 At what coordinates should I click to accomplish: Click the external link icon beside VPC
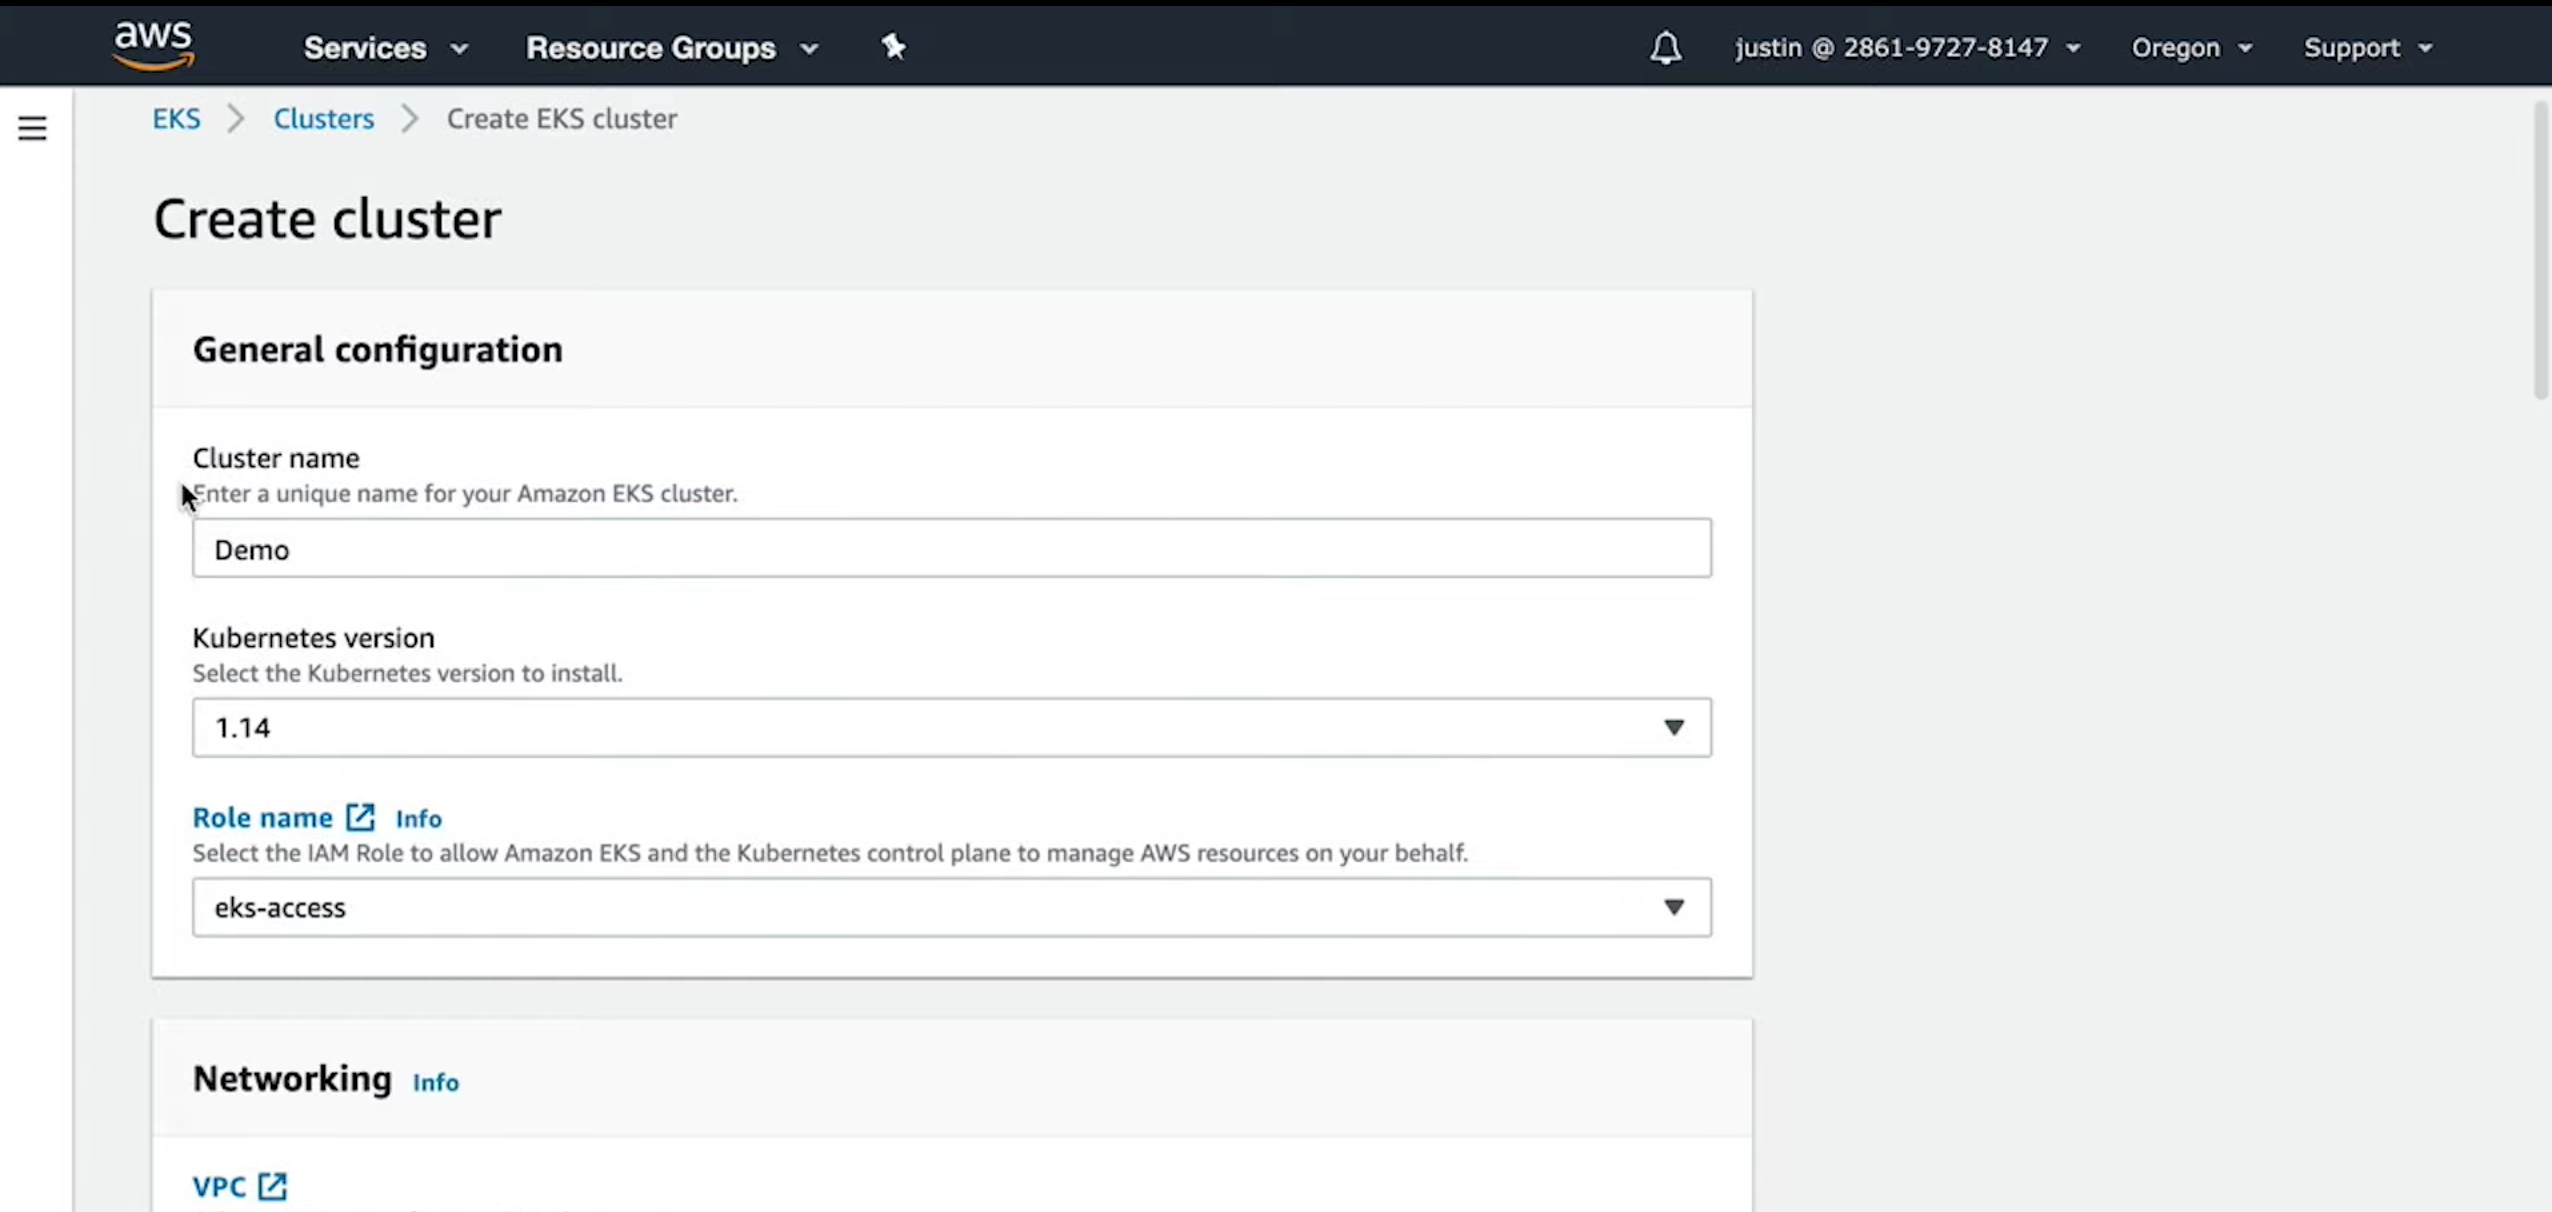click(272, 1186)
